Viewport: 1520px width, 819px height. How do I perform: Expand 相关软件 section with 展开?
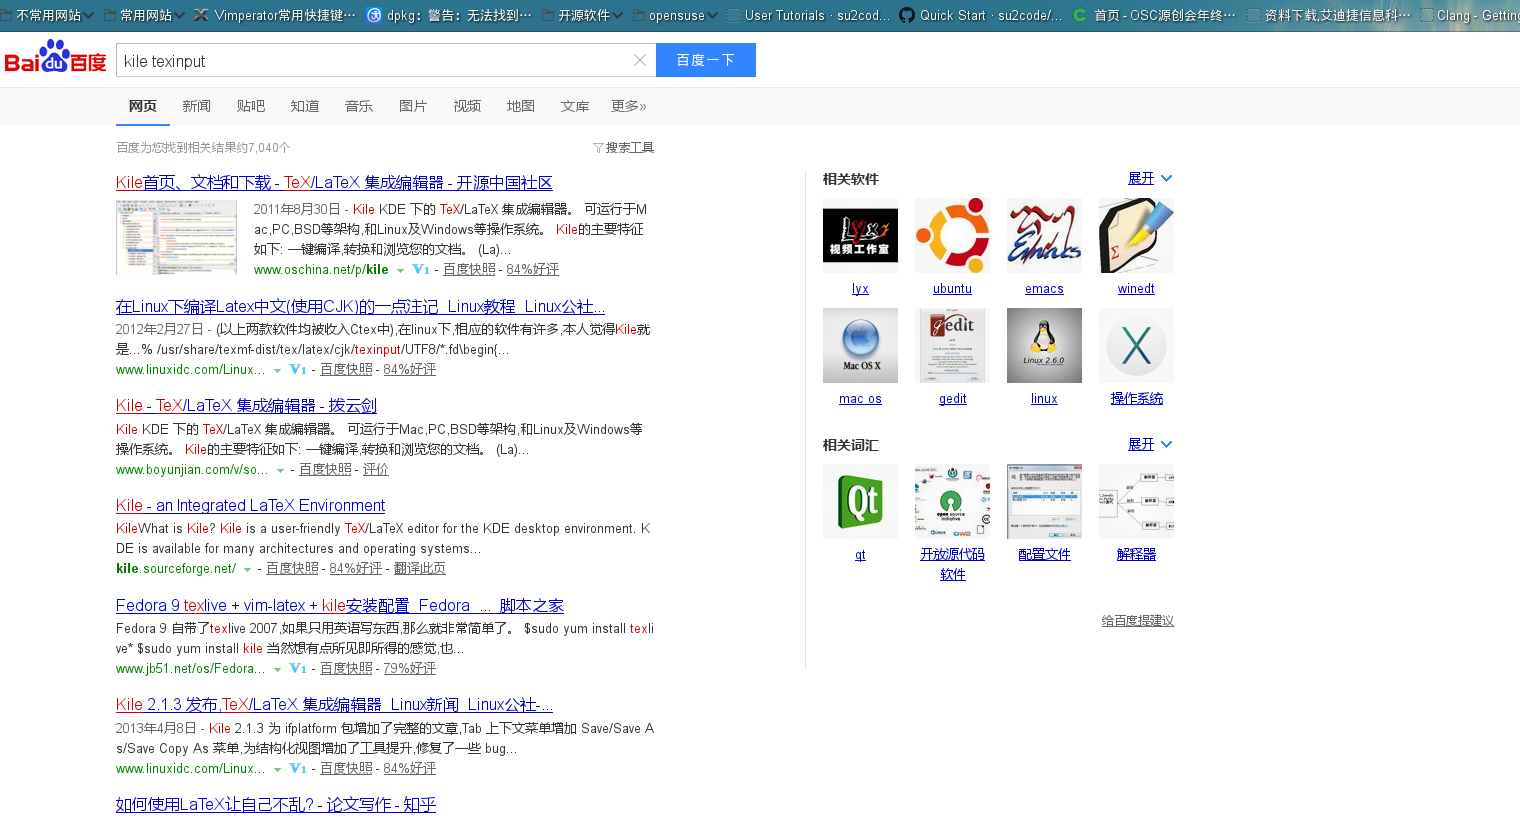click(1150, 178)
